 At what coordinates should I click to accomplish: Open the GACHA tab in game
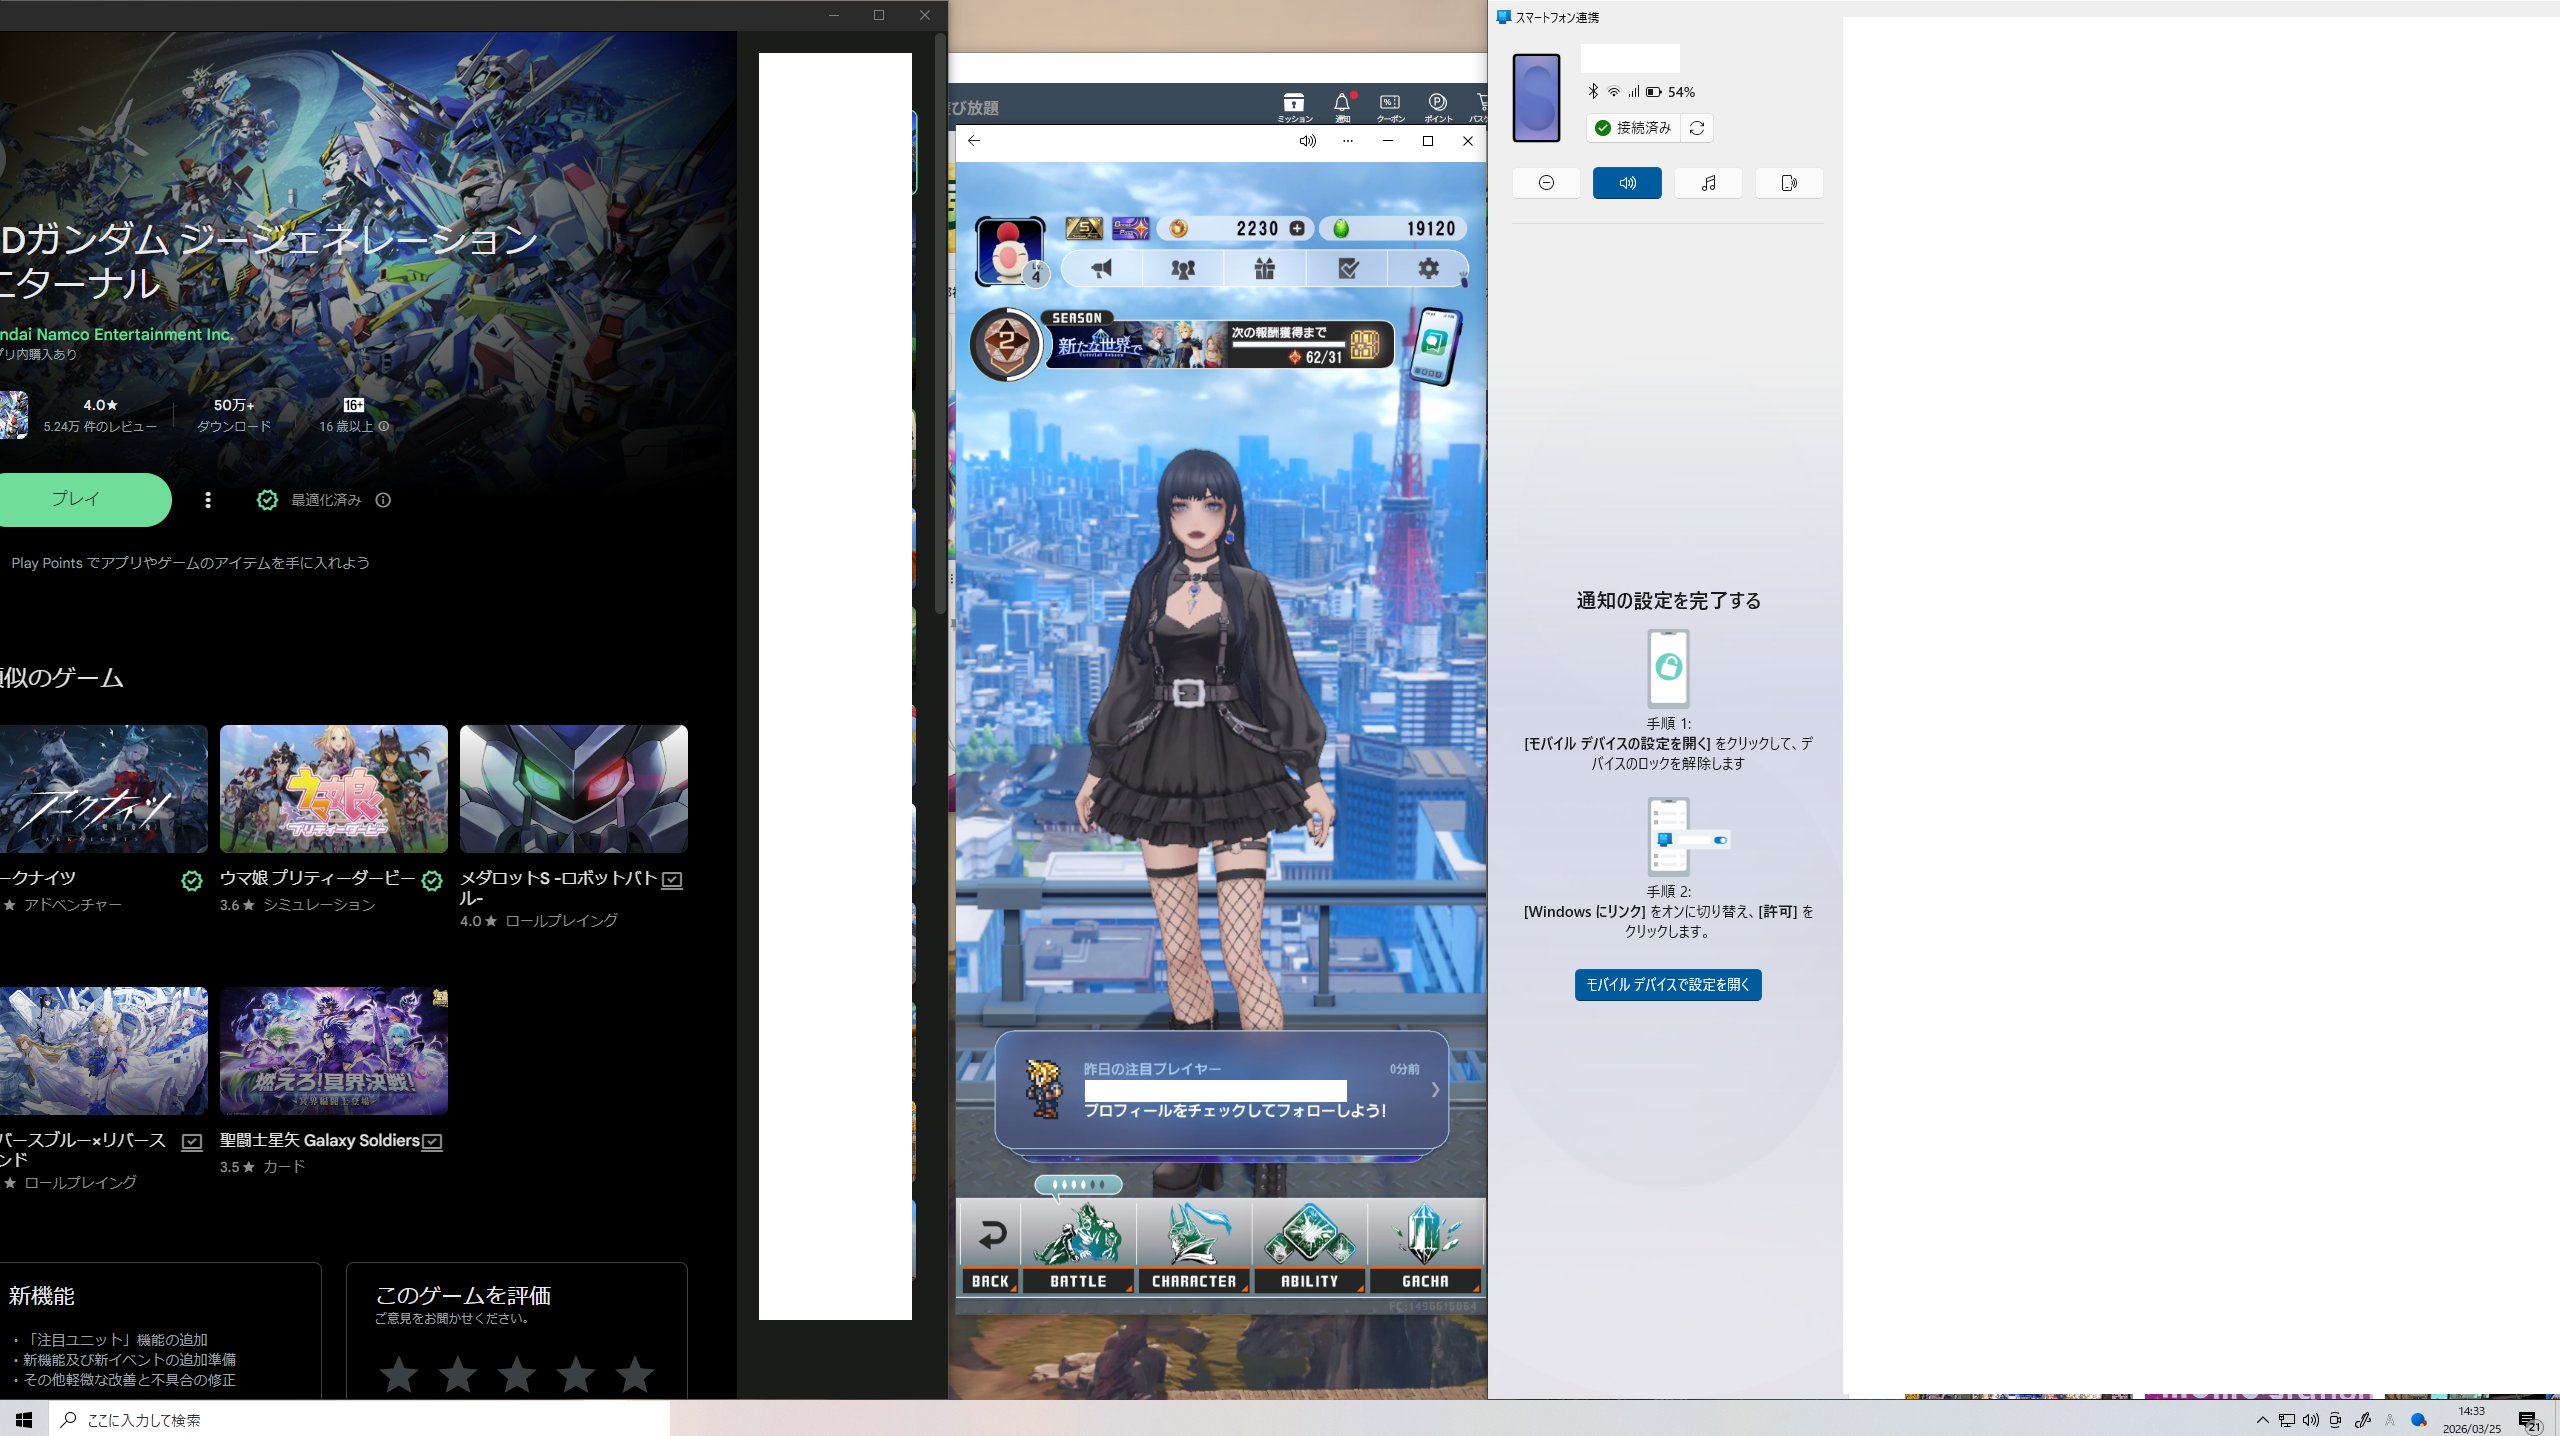(x=1425, y=1250)
